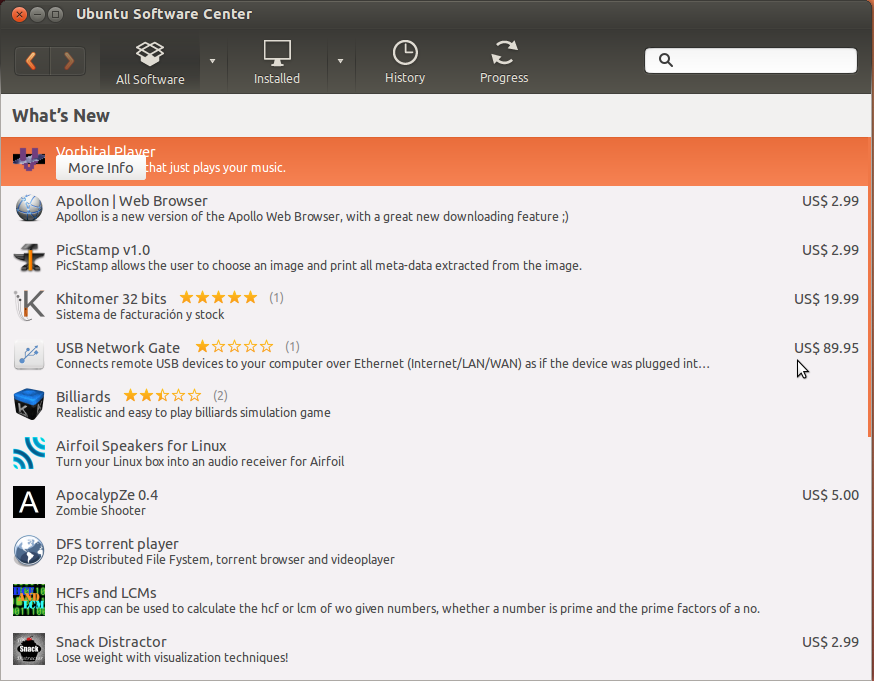Rate USB Network Gate using the stars
This screenshot has width=874, height=681.
point(234,346)
